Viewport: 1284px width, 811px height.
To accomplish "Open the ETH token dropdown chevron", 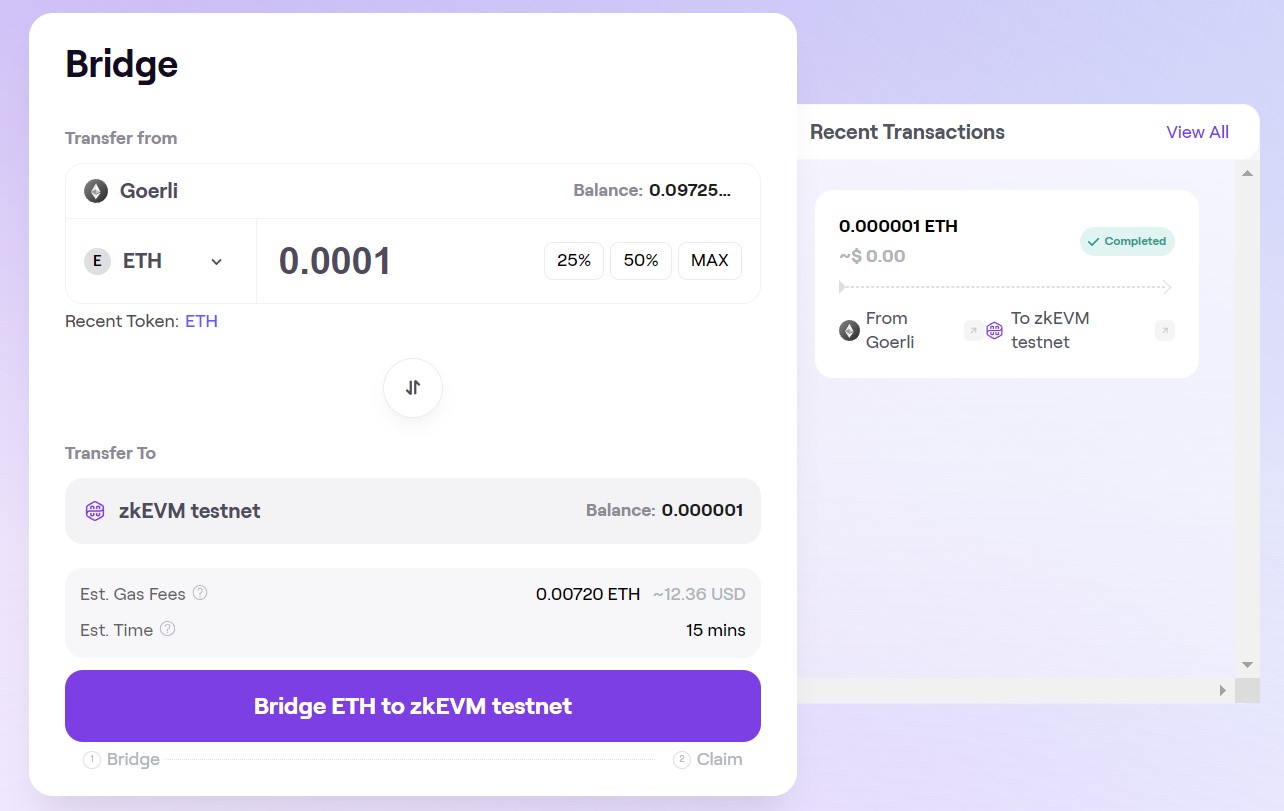I will pyautogui.click(x=217, y=262).
